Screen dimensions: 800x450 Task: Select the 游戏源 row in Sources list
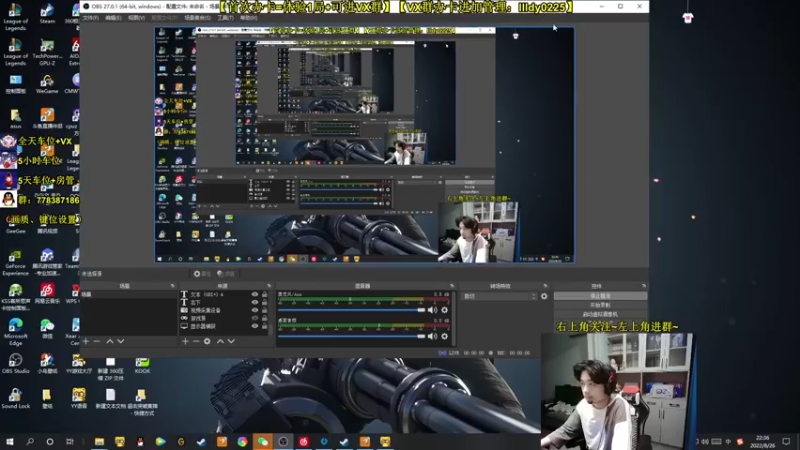point(223,318)
